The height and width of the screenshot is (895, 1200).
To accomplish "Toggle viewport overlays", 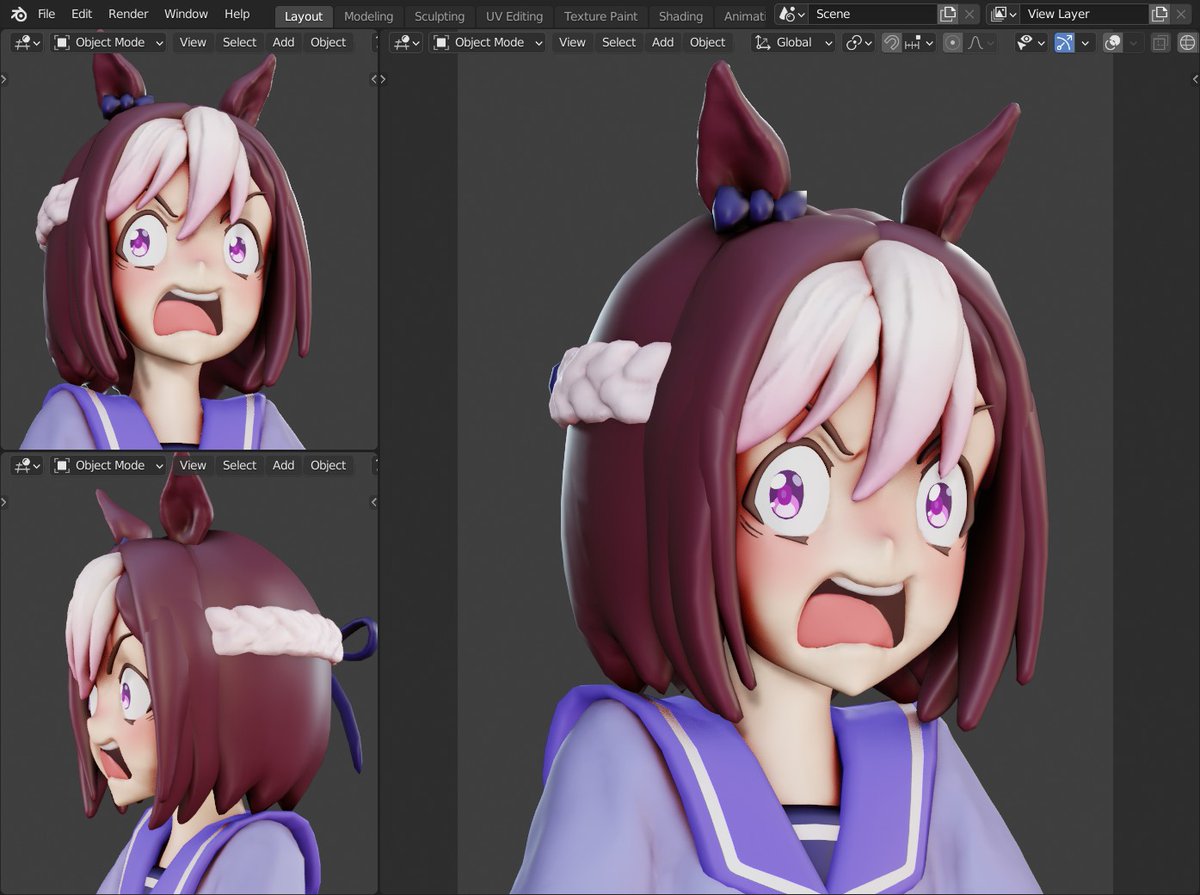I will 1112,42.
